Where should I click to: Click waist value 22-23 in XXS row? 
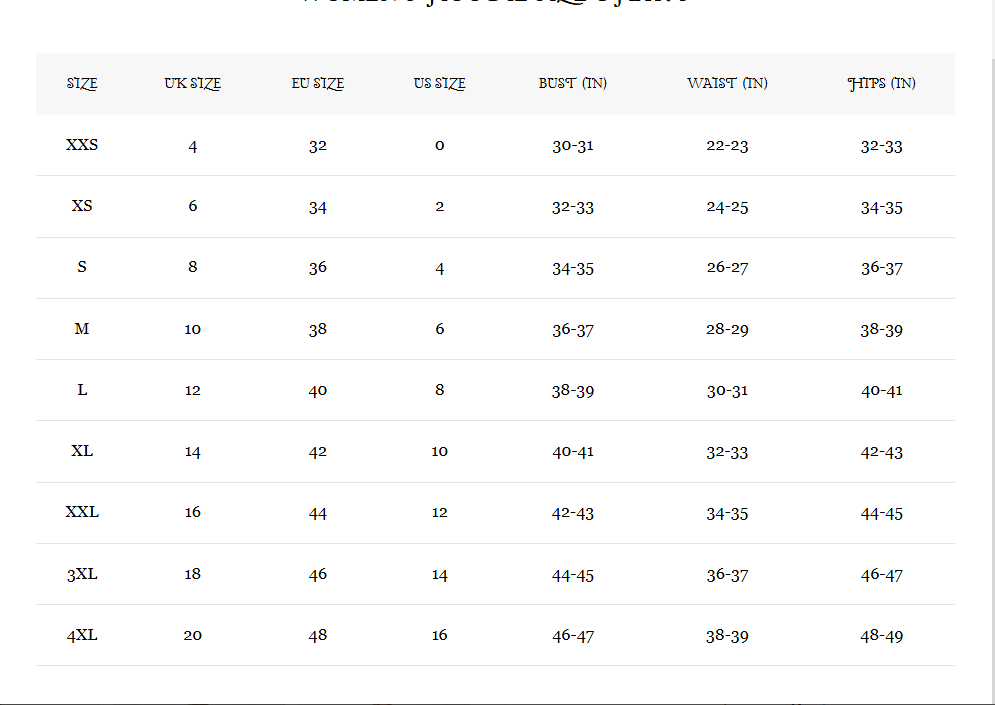tap(727, 146)
